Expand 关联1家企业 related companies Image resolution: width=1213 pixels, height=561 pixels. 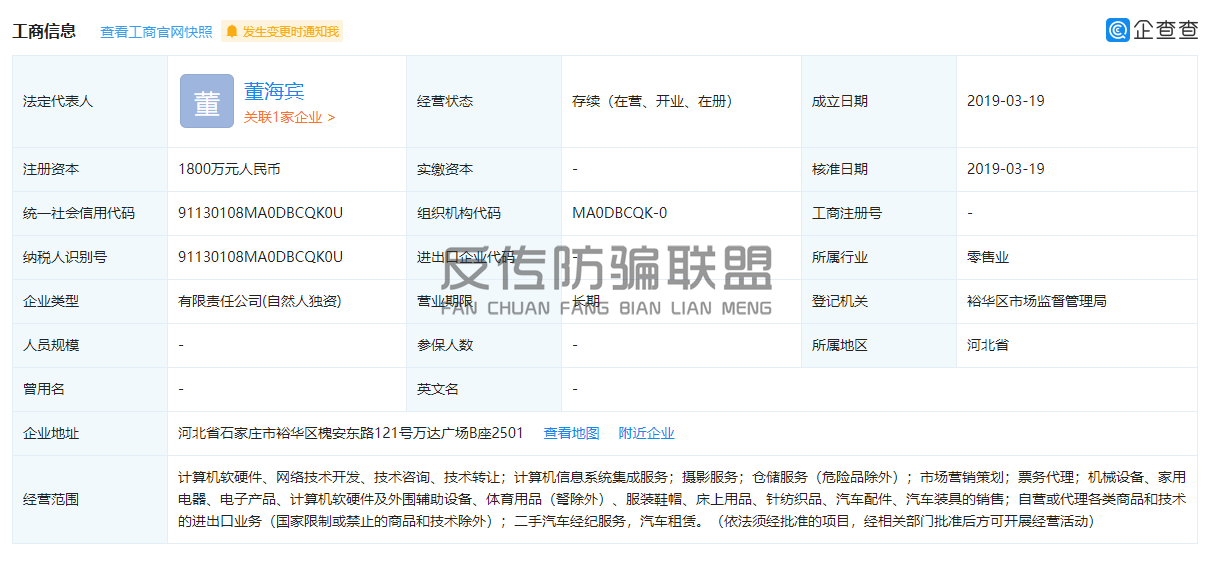click(x=289, y=117)
